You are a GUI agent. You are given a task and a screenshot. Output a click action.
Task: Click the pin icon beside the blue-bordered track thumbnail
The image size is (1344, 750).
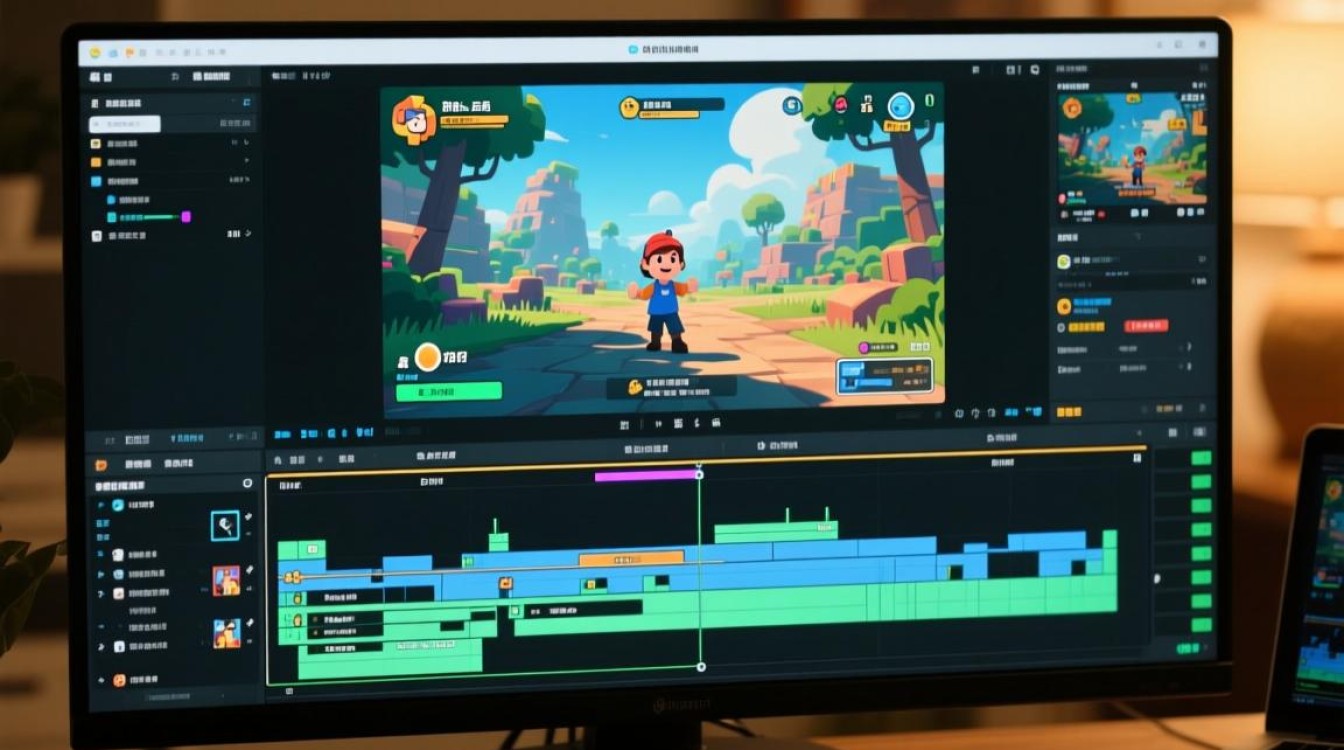click(x=249, y=517)
